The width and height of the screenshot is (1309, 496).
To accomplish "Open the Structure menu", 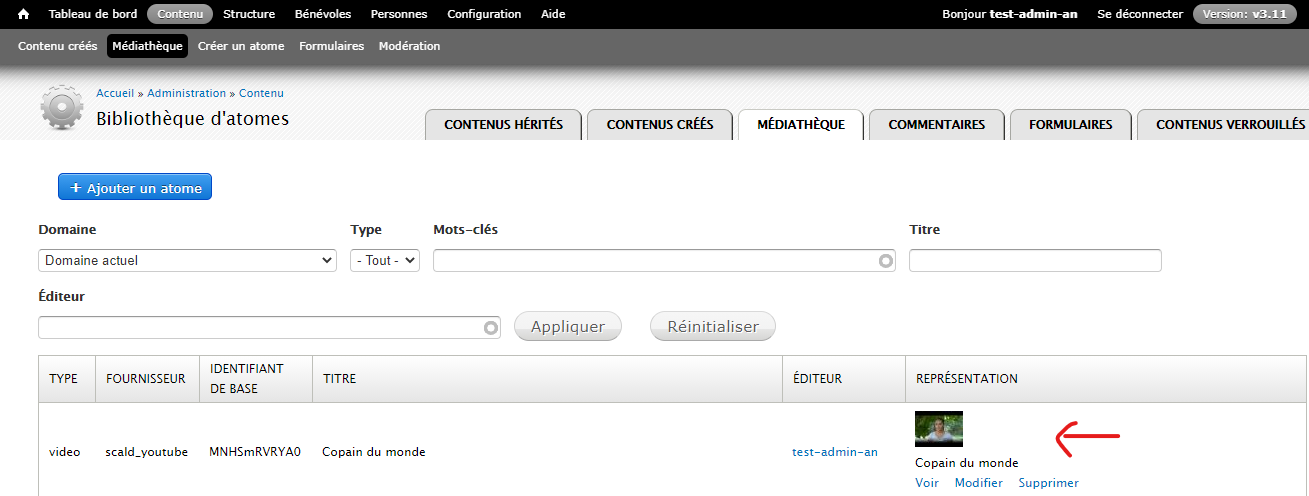I will point(249,14).
